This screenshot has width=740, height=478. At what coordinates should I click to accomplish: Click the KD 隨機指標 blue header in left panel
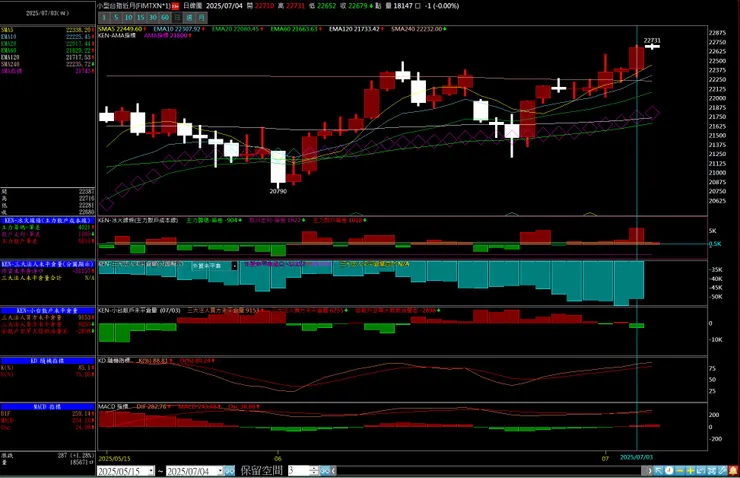(48, 361)
